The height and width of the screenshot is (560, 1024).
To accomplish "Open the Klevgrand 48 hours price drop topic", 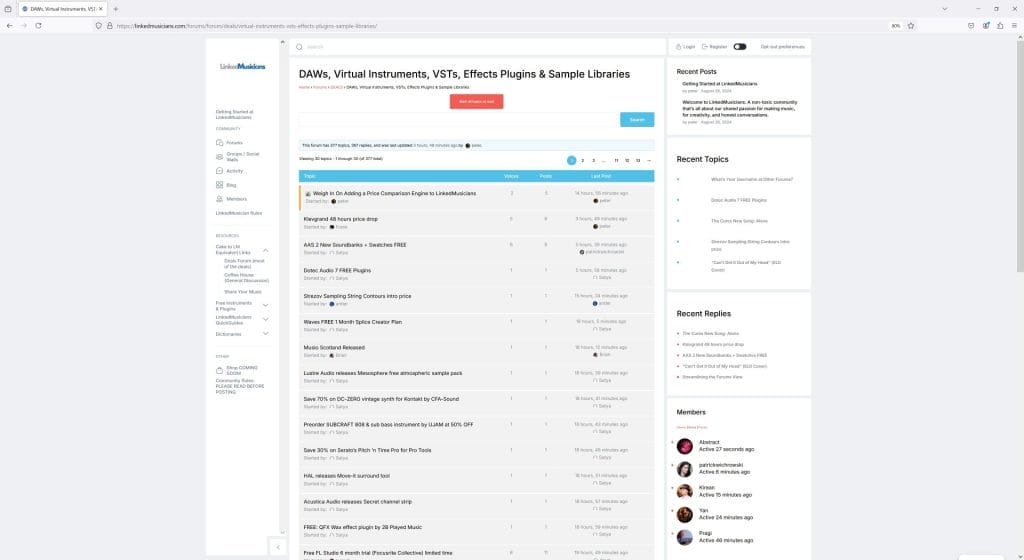I will (340, 218).
